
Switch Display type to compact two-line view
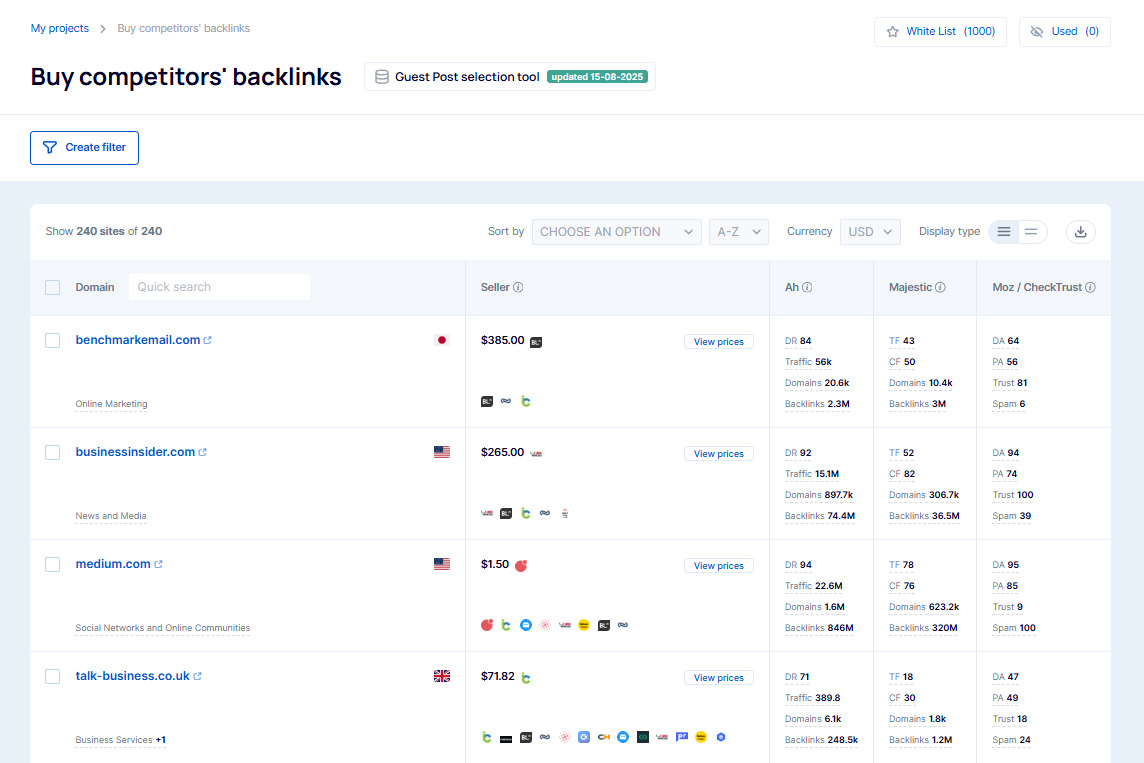tap(1031, 232)
